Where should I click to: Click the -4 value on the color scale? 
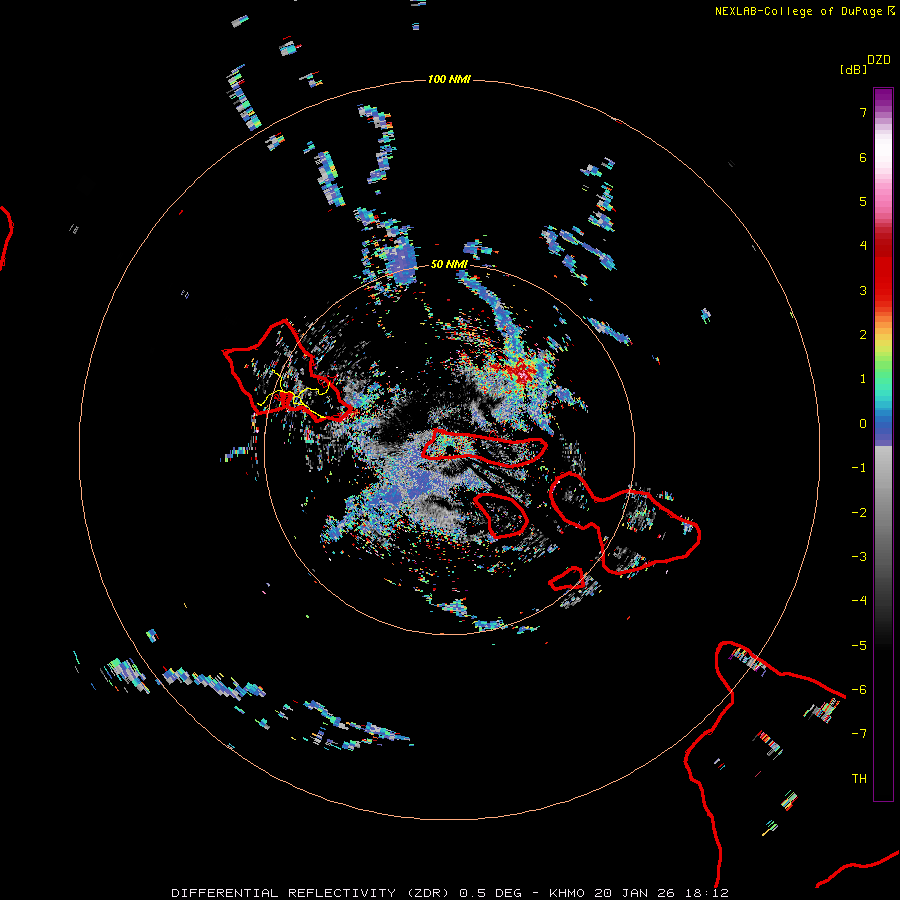[x=859, y=601]
